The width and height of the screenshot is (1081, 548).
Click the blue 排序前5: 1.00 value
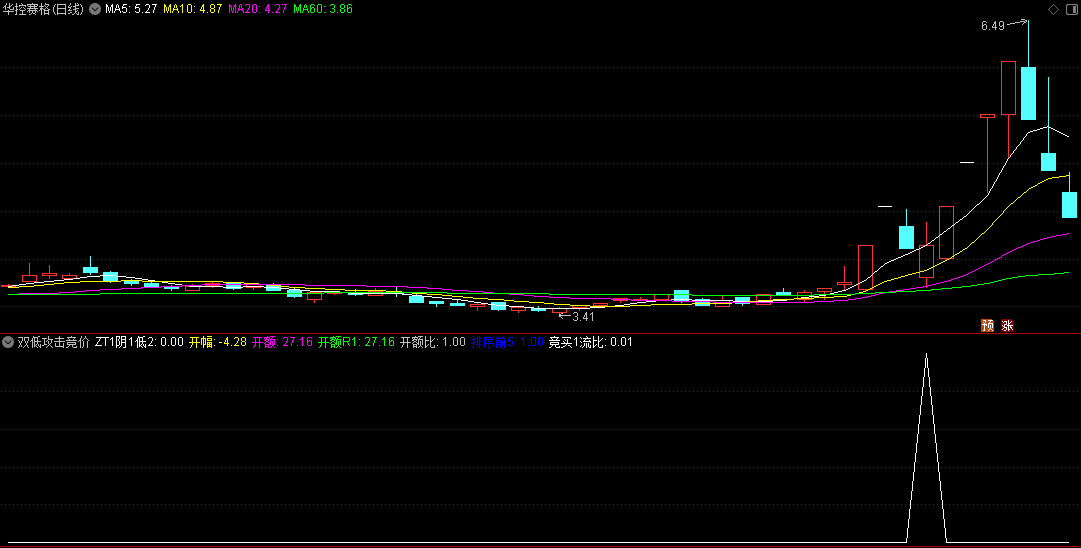(507, 342)
